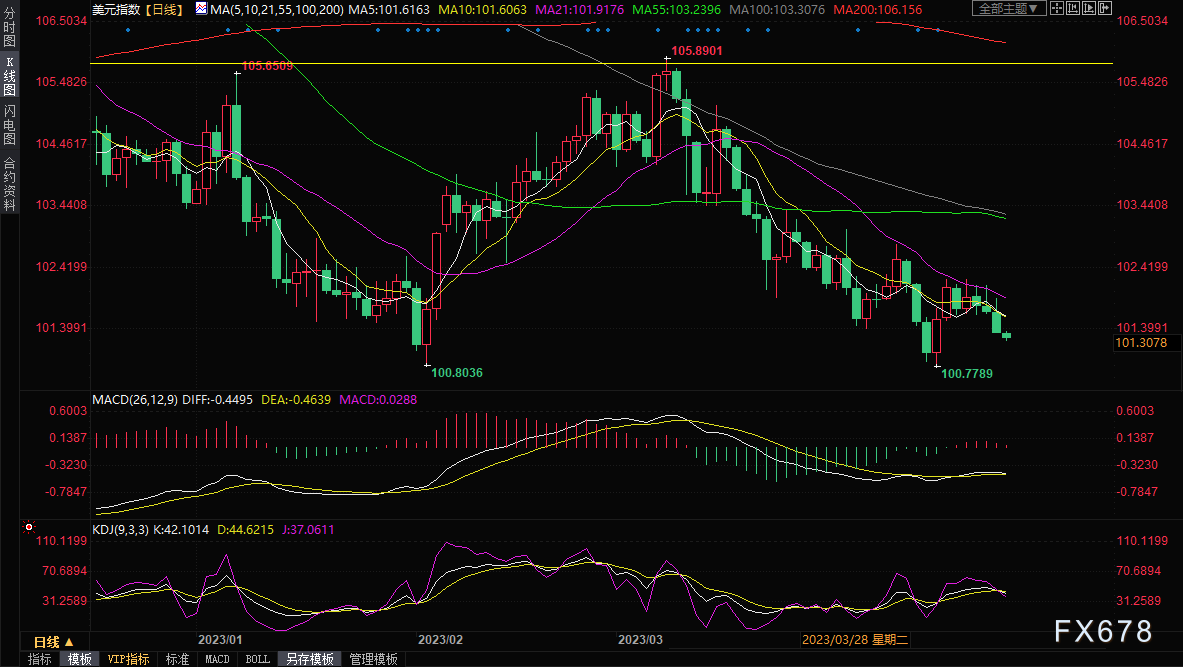Screen dimensions: 1183x667
Task: Switch to the 指标 bottom tab
Action: click(40, 659)
